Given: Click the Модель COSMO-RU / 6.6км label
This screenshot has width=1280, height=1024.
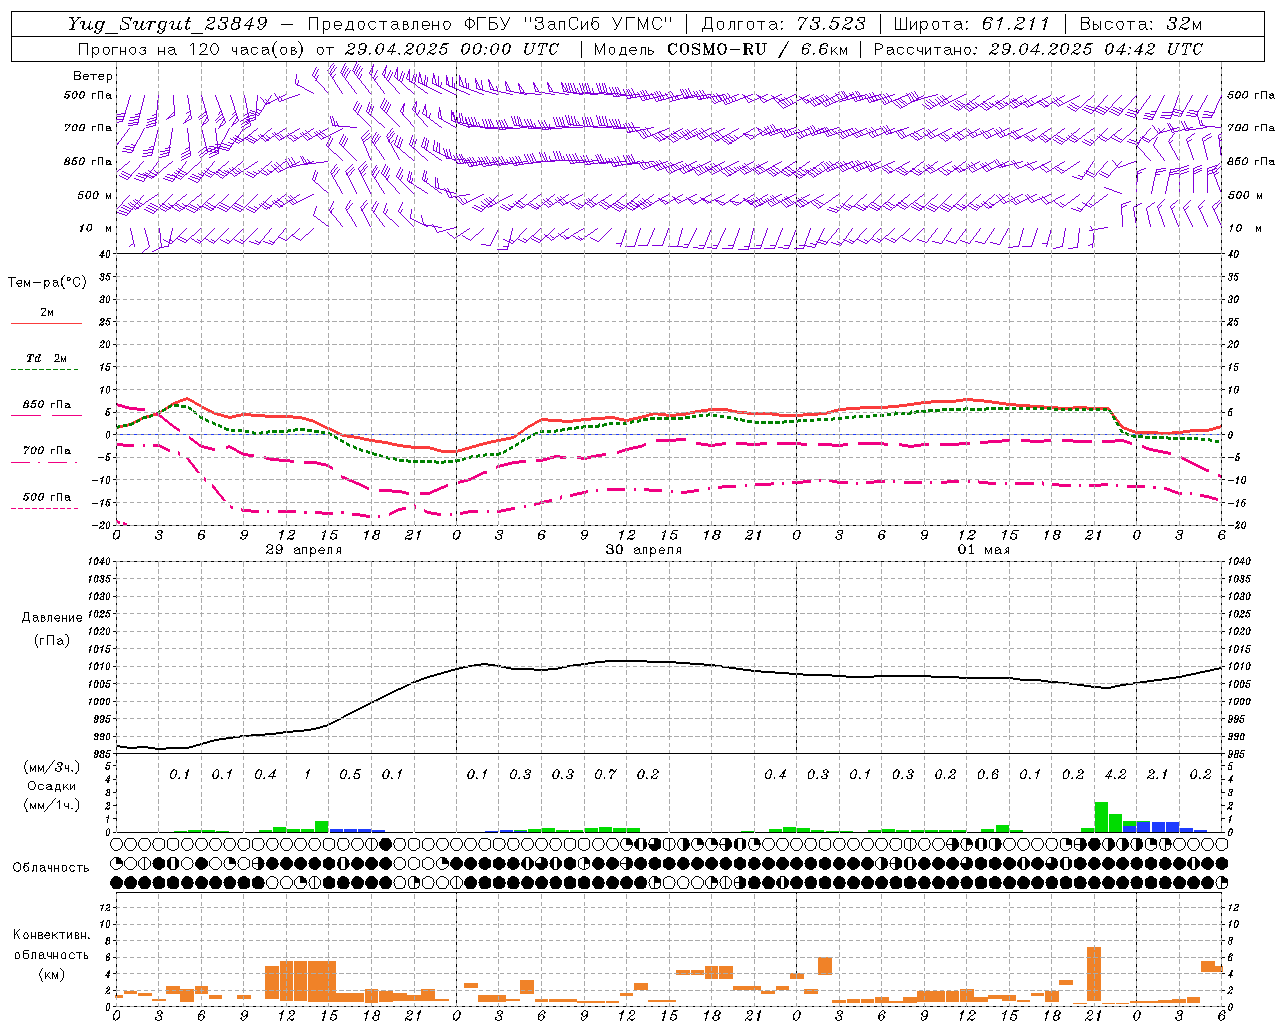Looking at the screenshot, I should (x=721, y=49).
